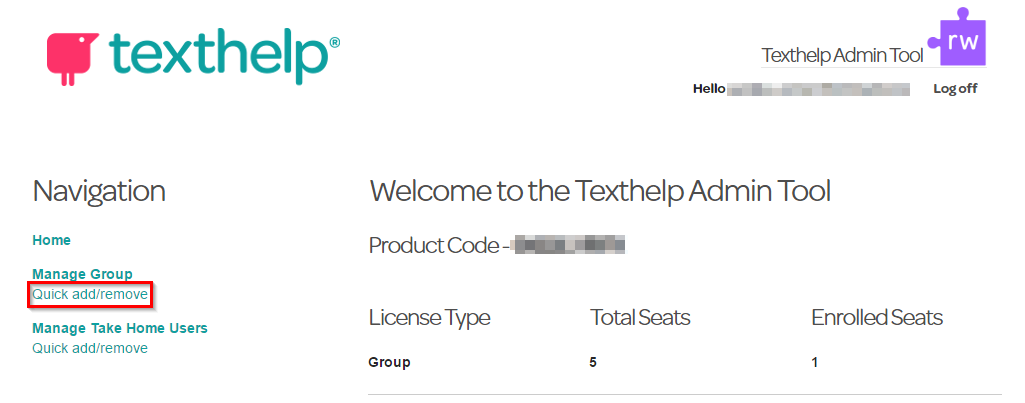Select the Group license type row
This screenshot has height=403, width=1025.
tap(684, 362)
